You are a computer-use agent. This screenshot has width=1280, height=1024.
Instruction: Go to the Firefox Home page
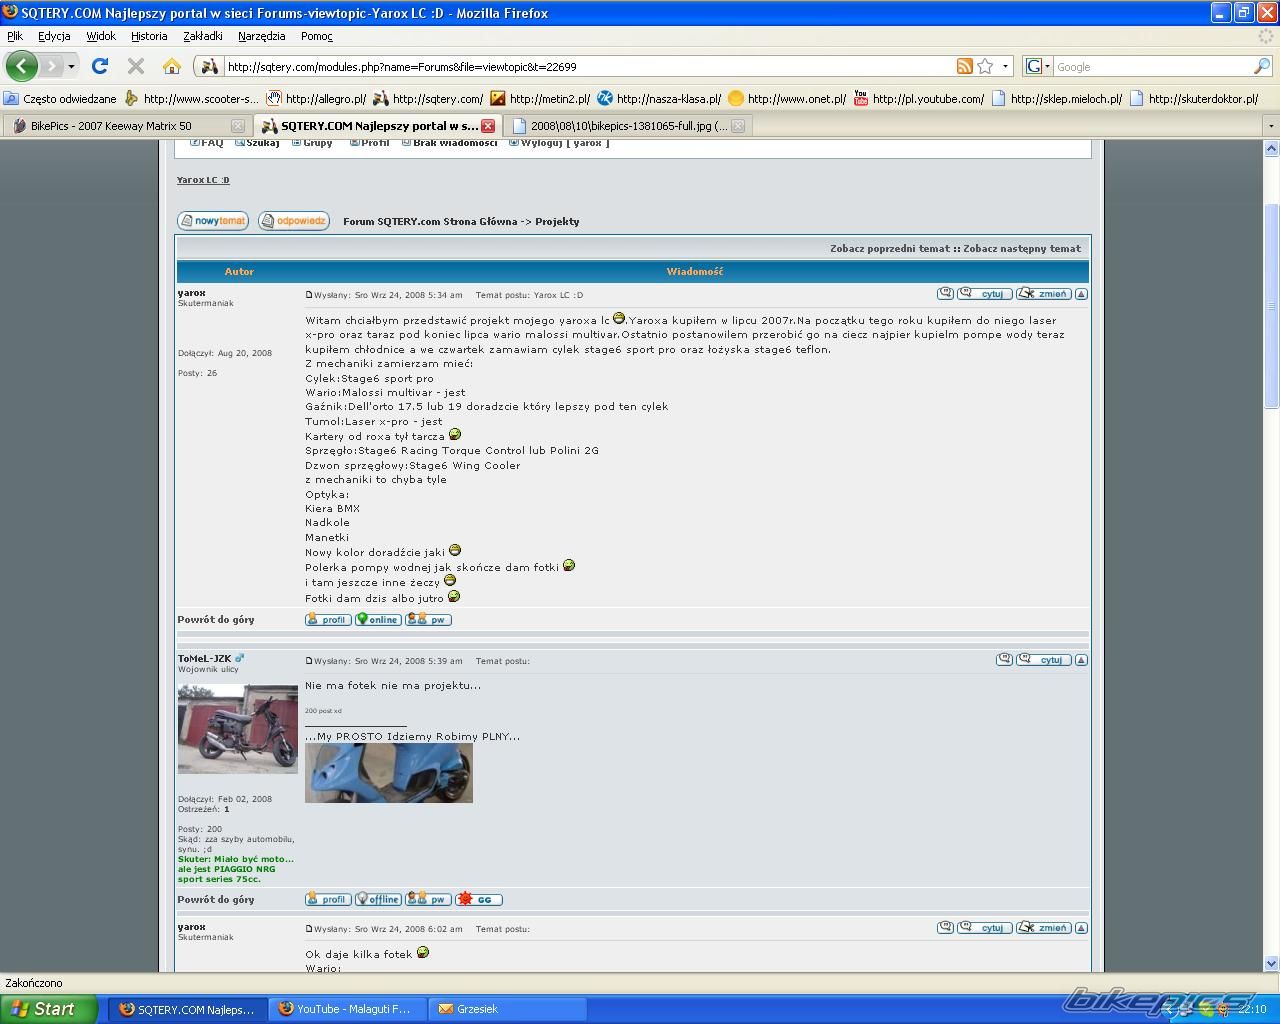pos(172,66)
